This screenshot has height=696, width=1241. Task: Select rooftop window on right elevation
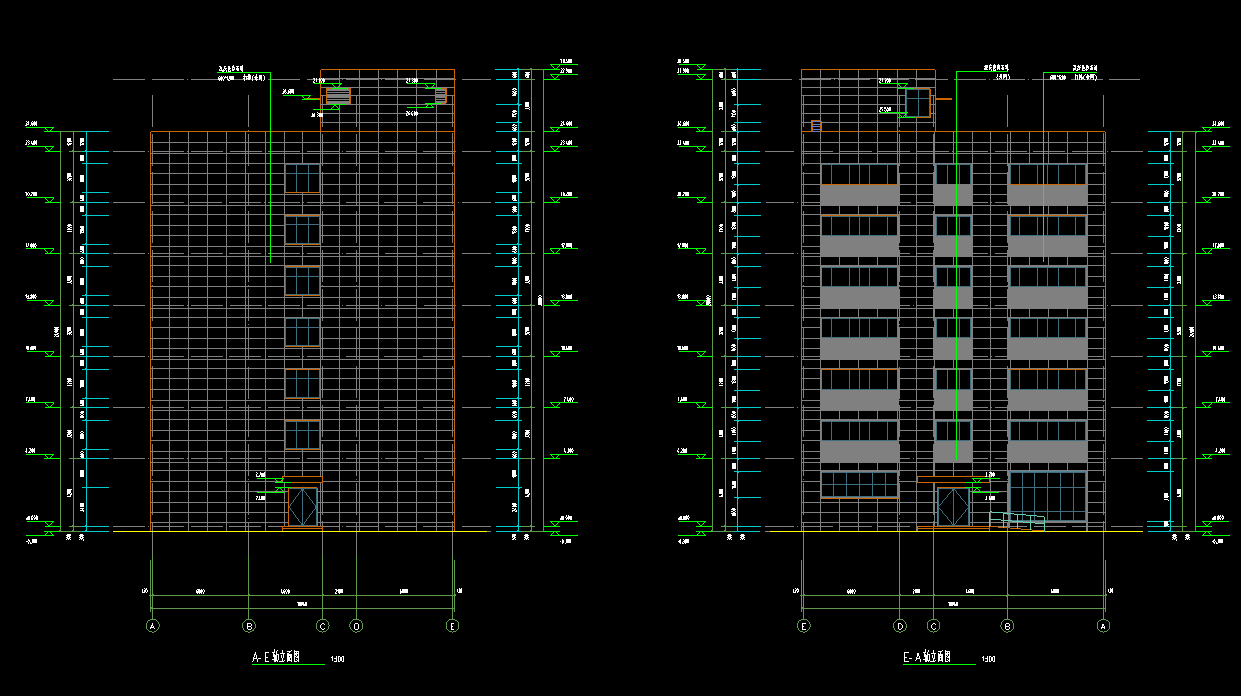click(x=917, y=103)
